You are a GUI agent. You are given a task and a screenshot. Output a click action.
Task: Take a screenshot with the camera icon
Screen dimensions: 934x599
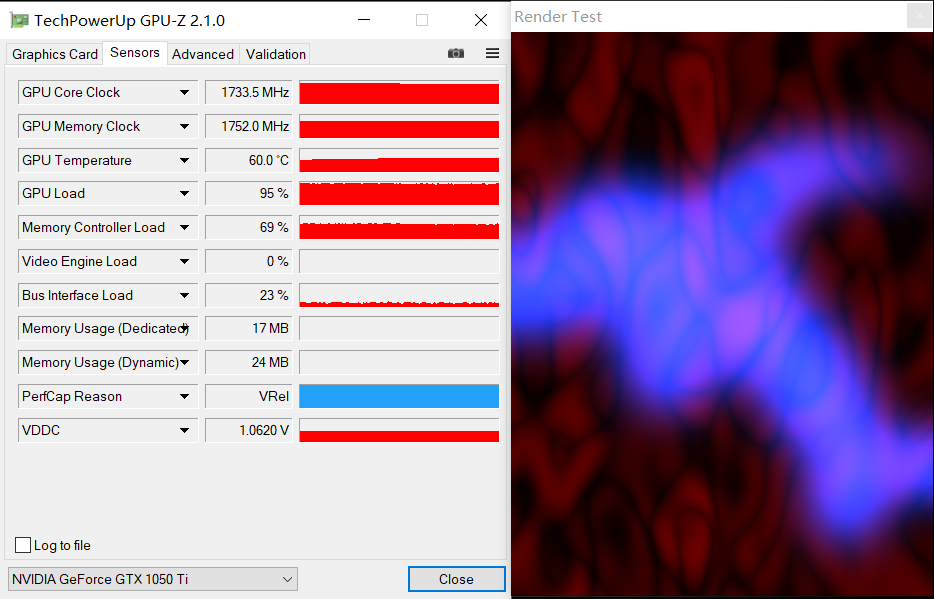pyautogui.click(x=456, y=54)
